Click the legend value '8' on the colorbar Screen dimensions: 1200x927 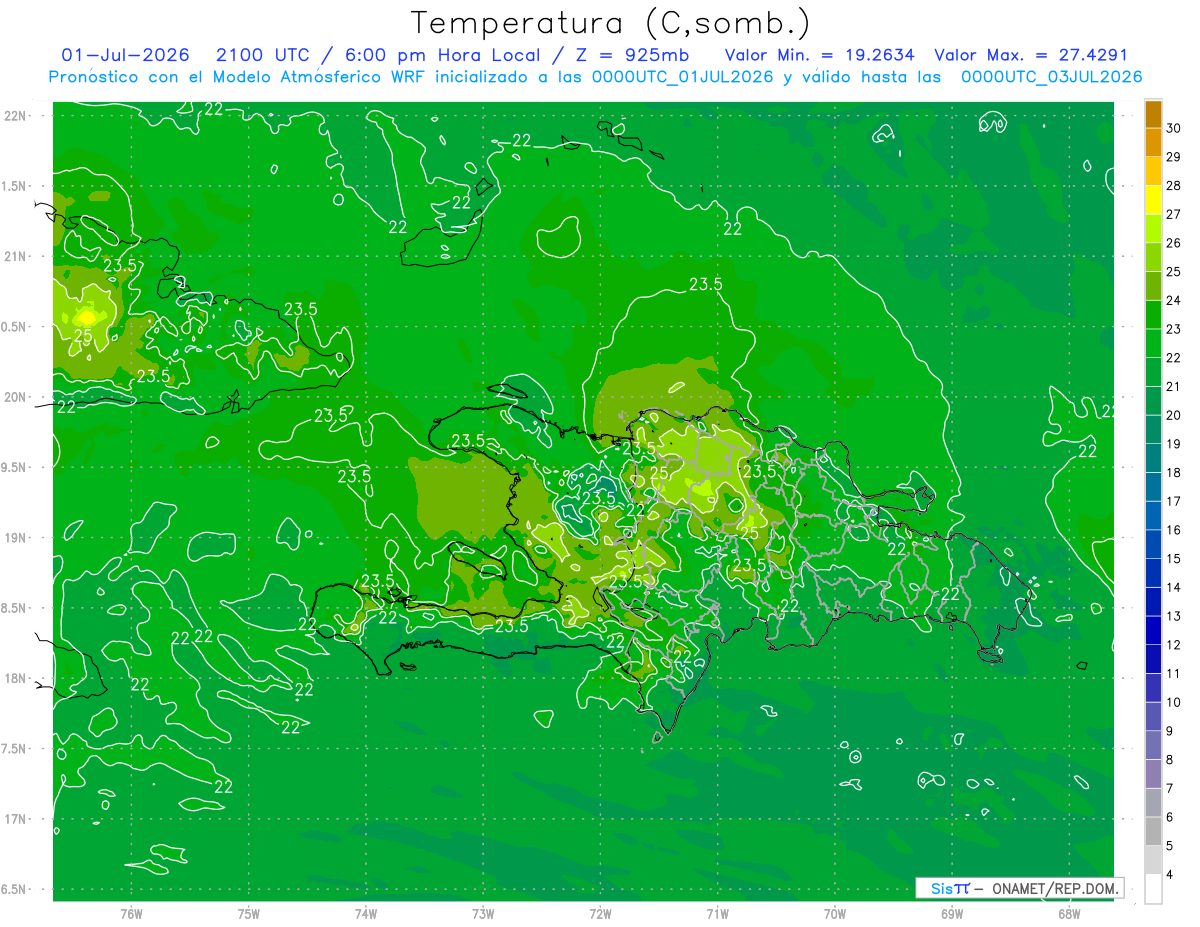tap(1171, 760)
